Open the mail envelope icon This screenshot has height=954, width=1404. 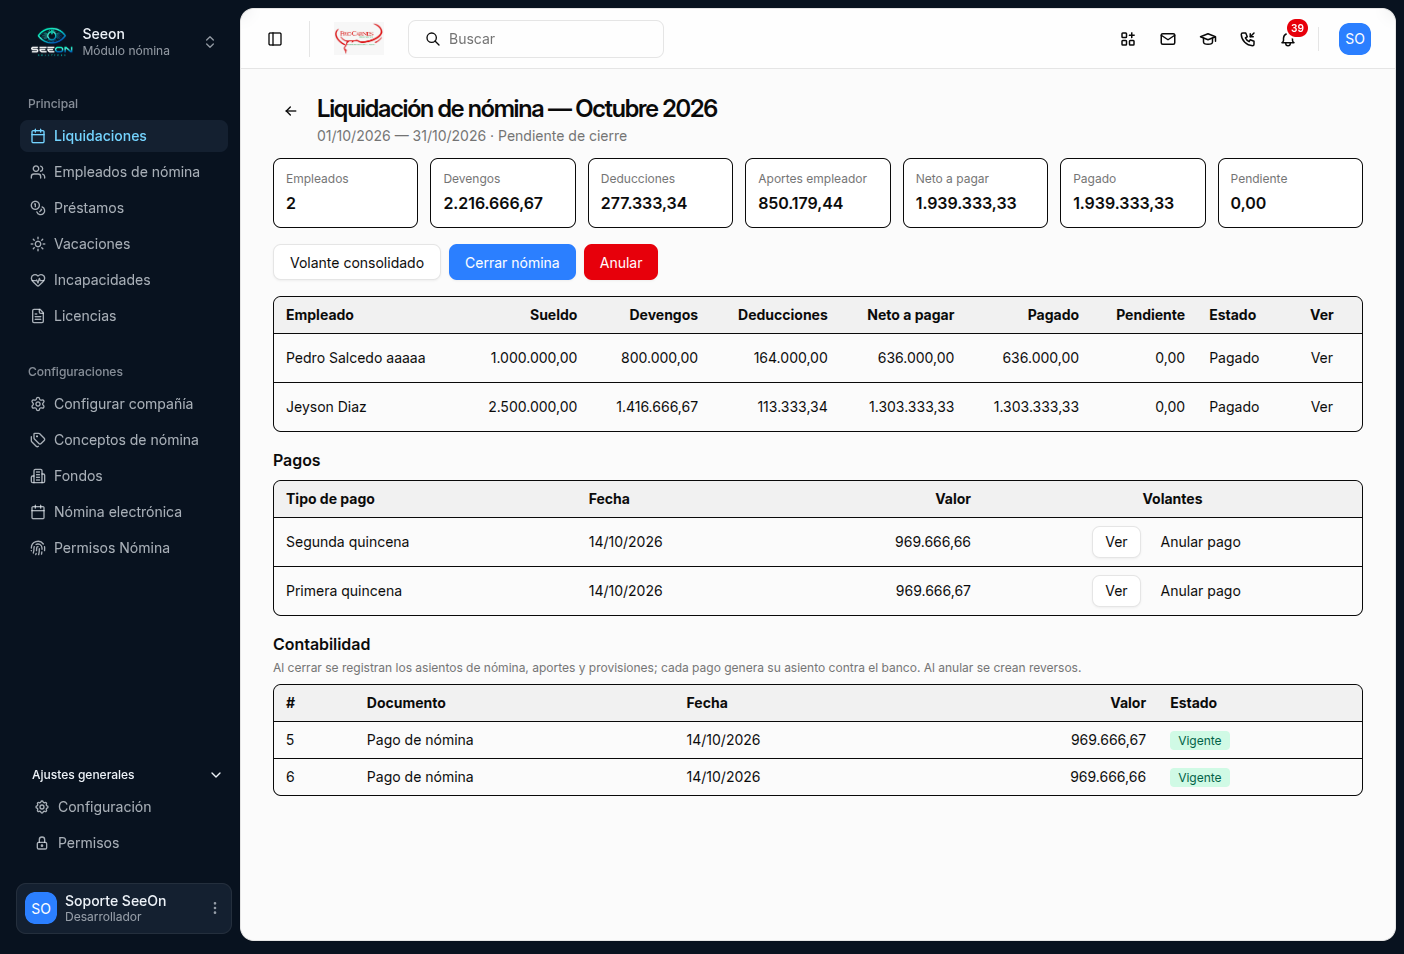coord(1168,39)
